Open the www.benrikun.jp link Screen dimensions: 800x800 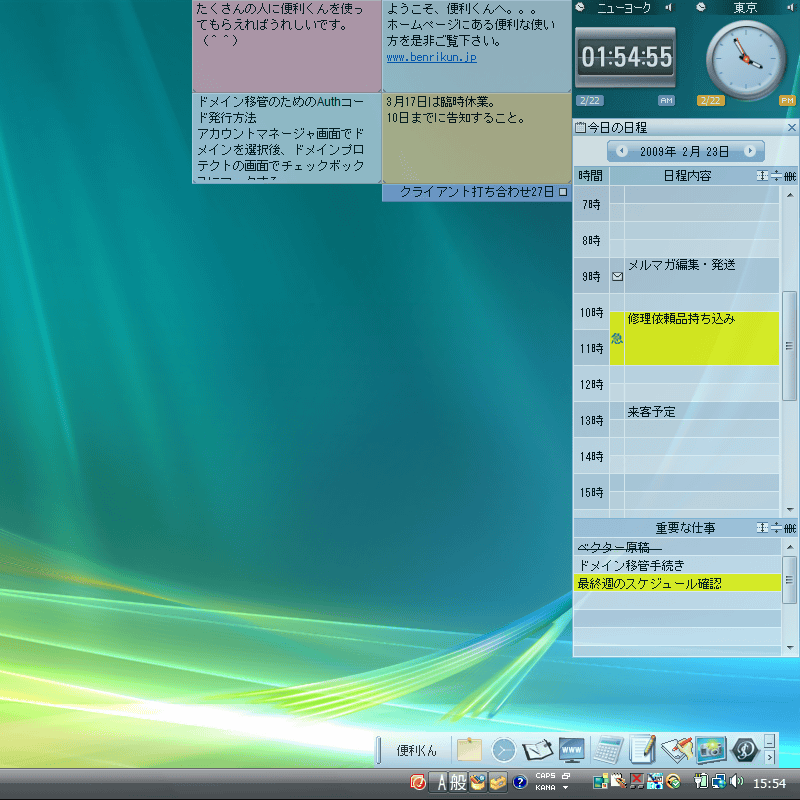432,57
